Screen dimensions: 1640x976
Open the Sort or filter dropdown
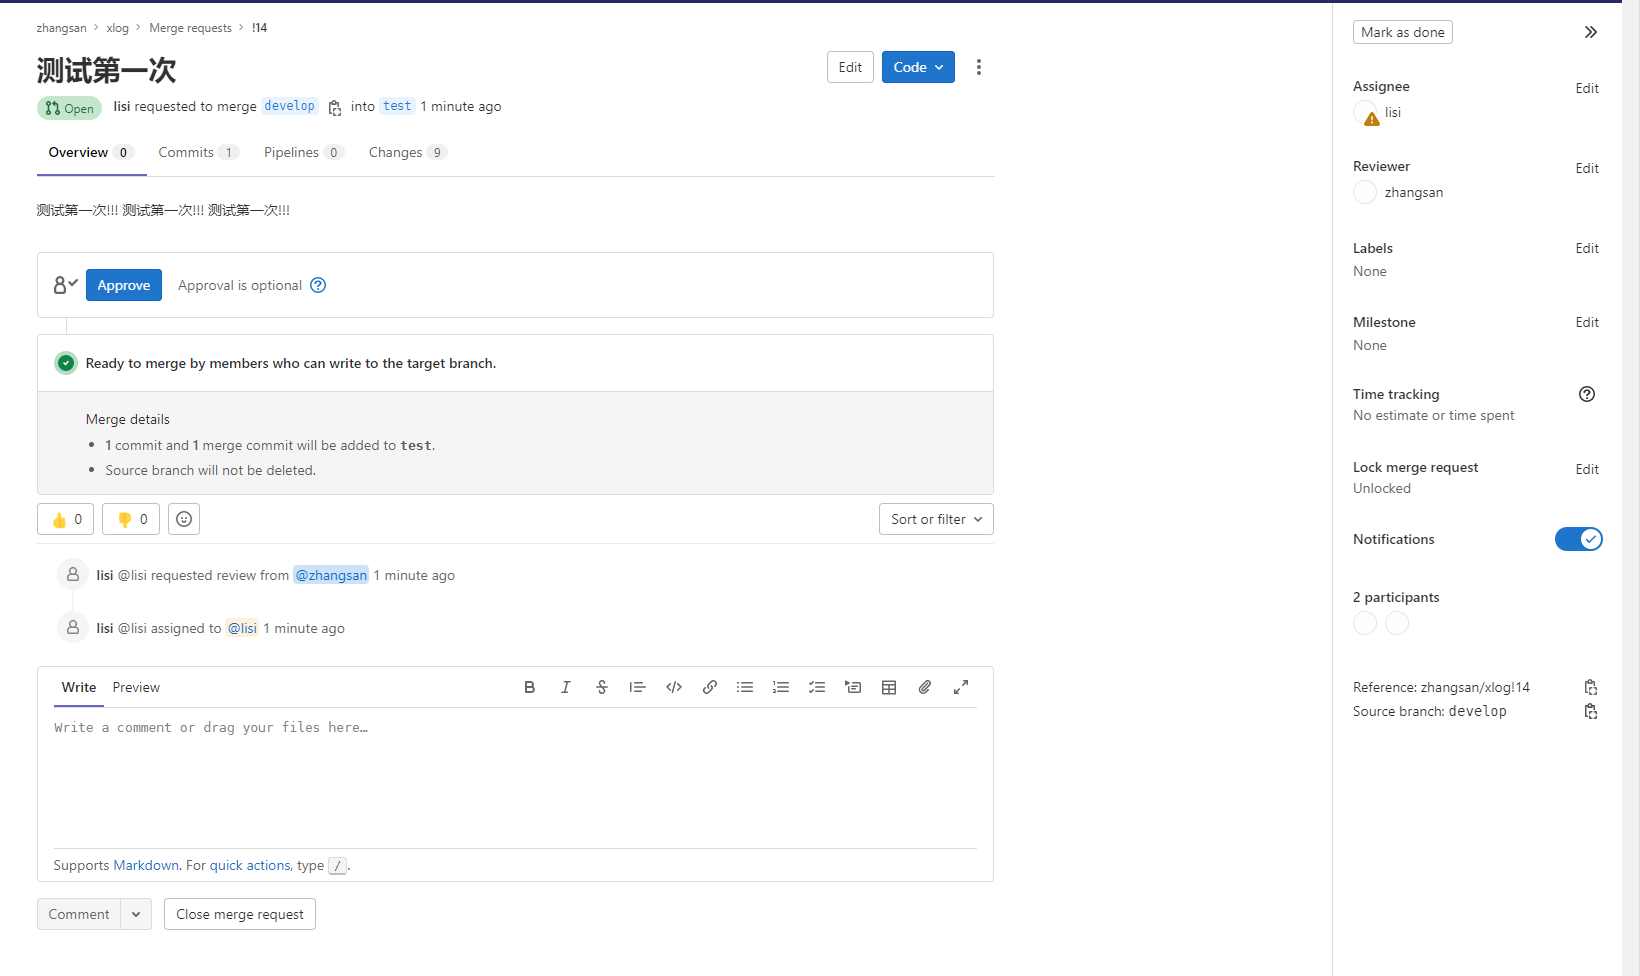click(x=934, y=519)
